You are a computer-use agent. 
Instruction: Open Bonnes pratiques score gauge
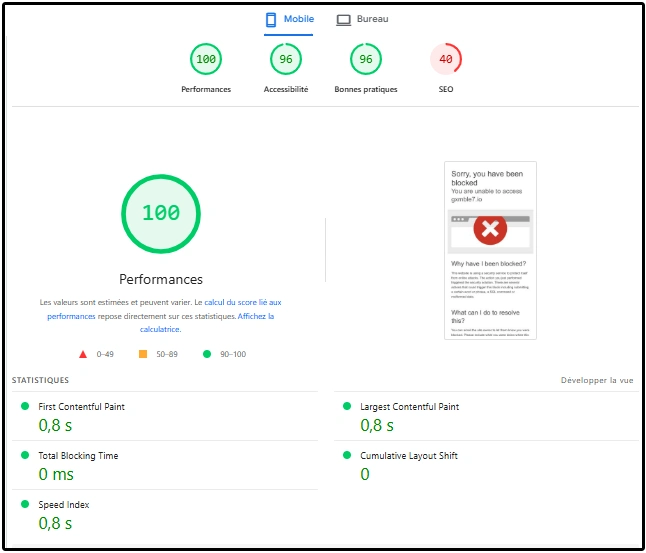click(x=366, y=60)
